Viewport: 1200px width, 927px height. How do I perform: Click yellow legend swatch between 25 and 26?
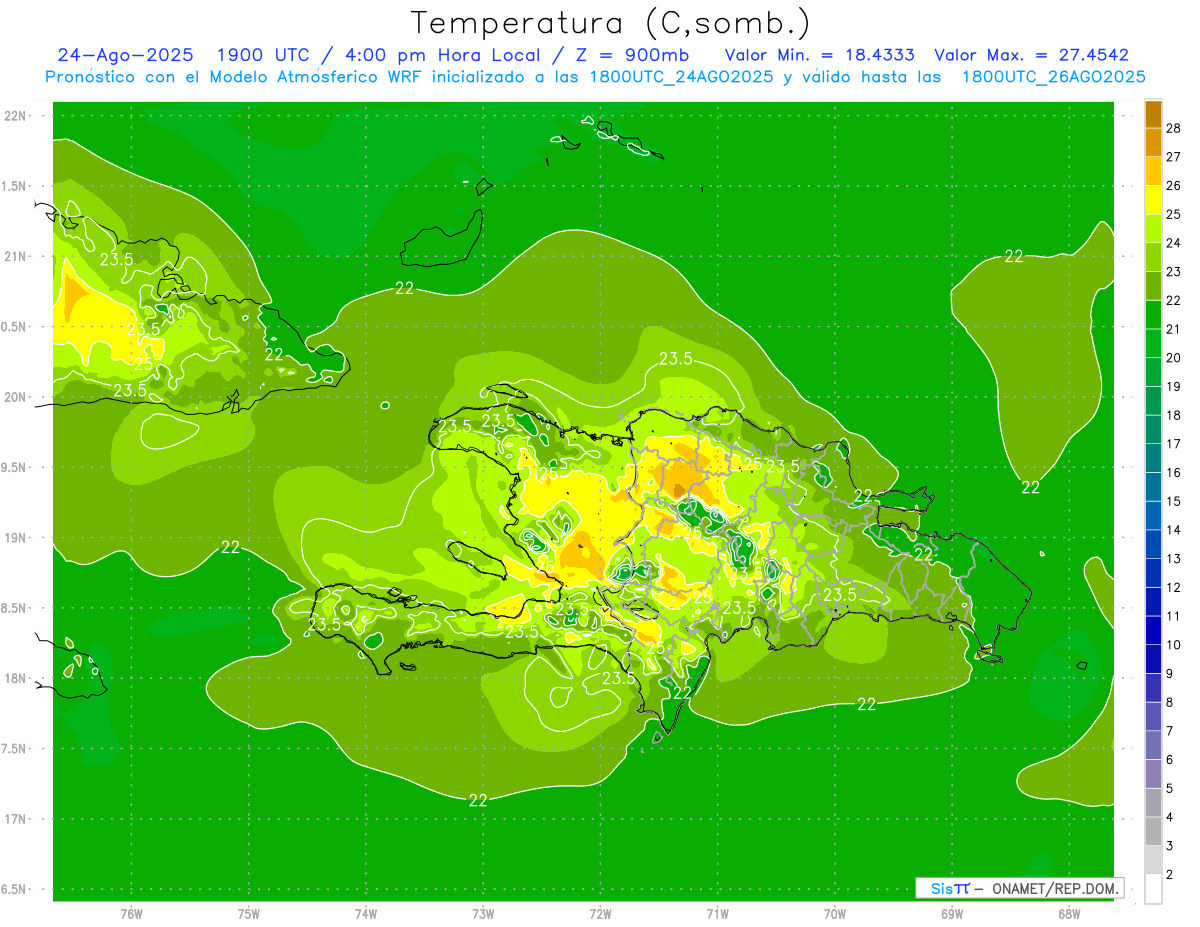(1153, 200)
